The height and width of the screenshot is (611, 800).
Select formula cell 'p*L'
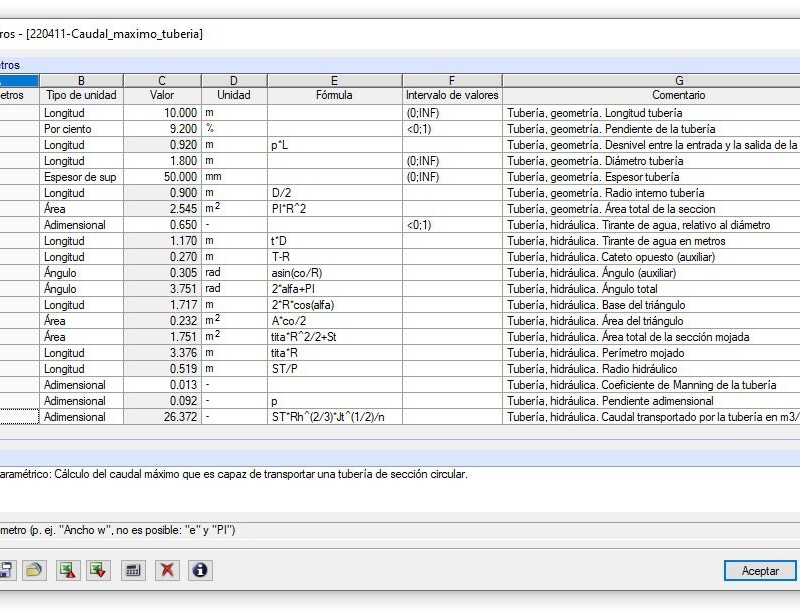[x=335, y=145]
